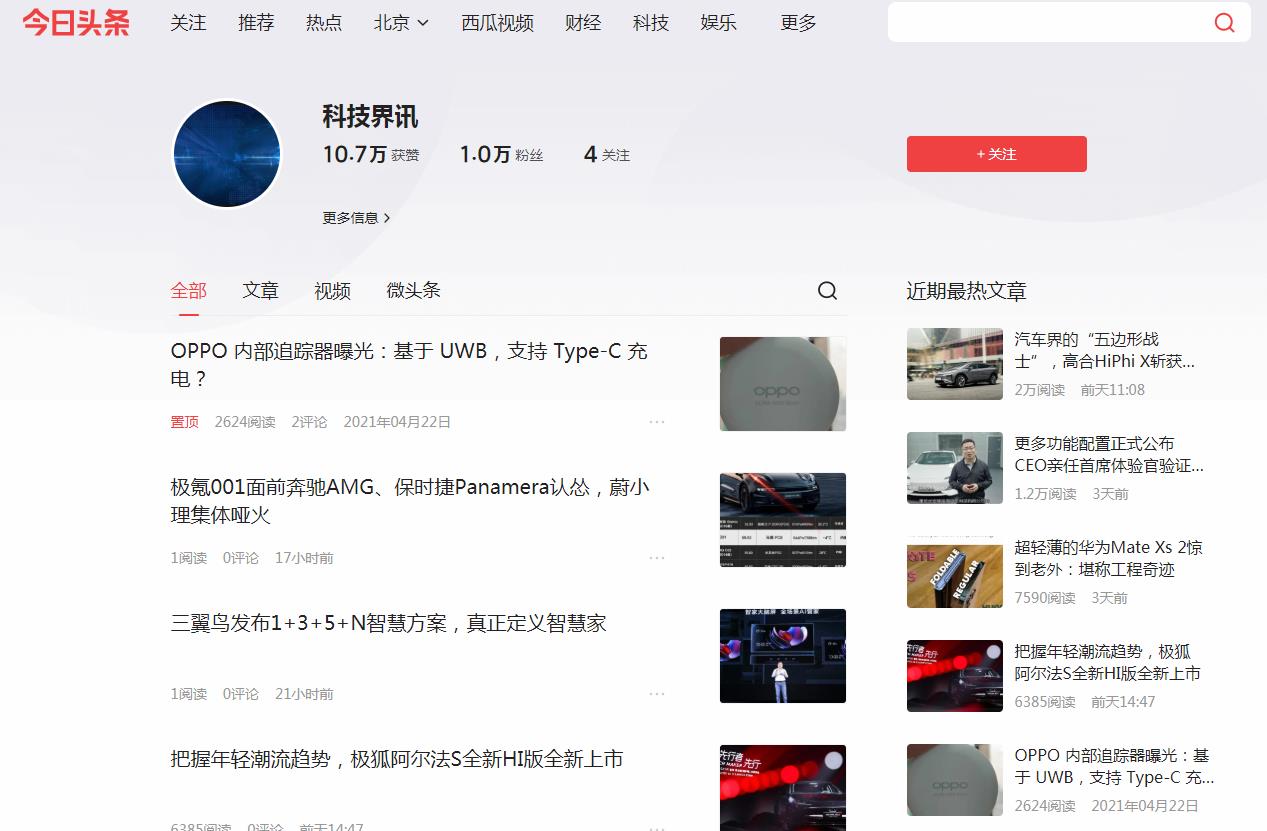Click the sidebar OPPO tracker thumbnail
1267x831 pixels.
(x=955, y=780)
